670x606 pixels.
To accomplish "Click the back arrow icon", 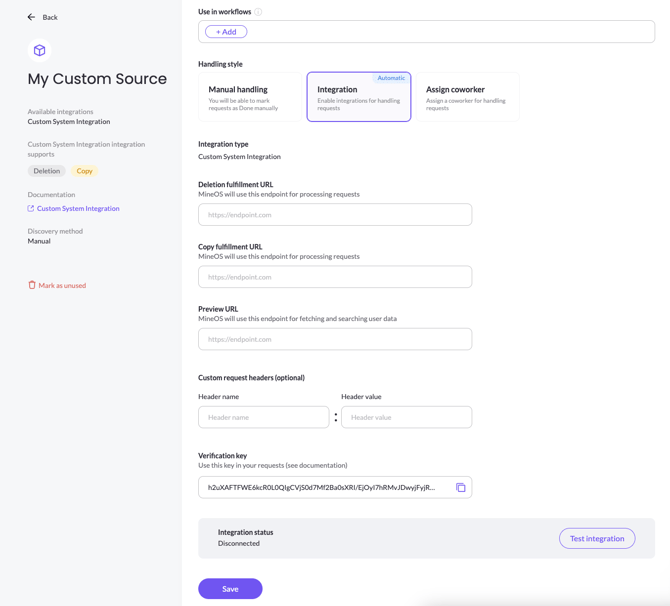I will click(x=31, y=17).
